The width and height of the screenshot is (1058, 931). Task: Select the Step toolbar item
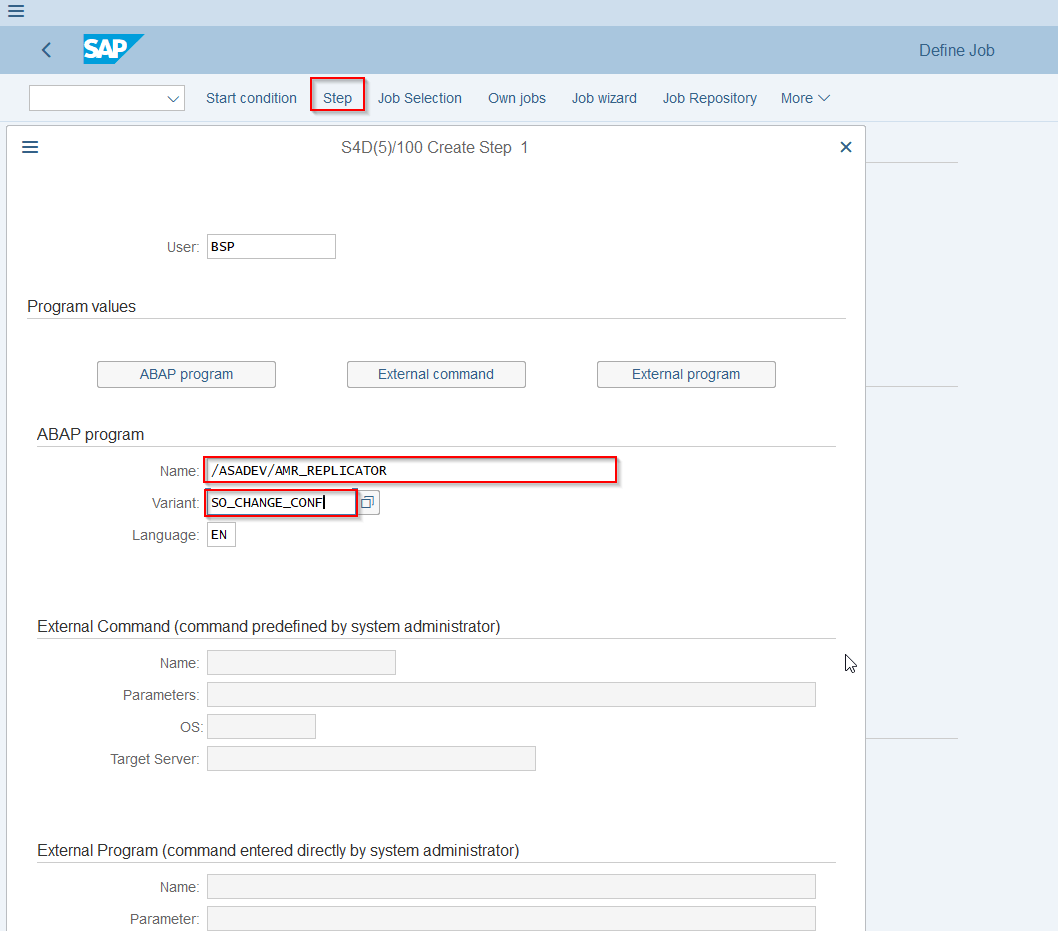point(337,98)
